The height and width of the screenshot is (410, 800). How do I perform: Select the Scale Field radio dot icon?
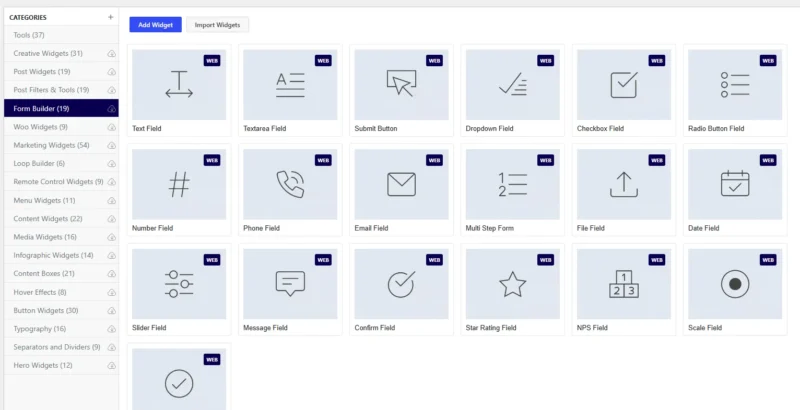735,284
